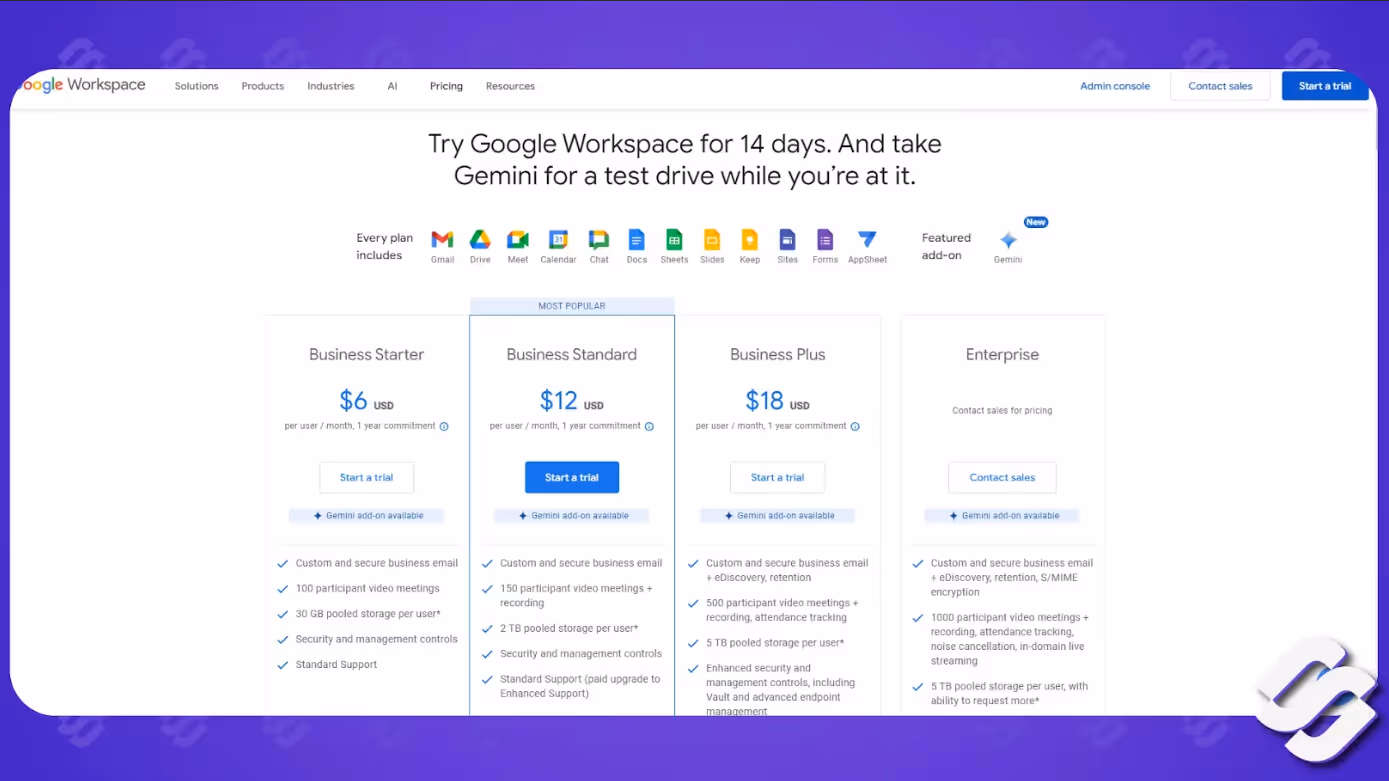Open the AppSheet app icon
This screenshot has height=781, width=1389.
867,240
